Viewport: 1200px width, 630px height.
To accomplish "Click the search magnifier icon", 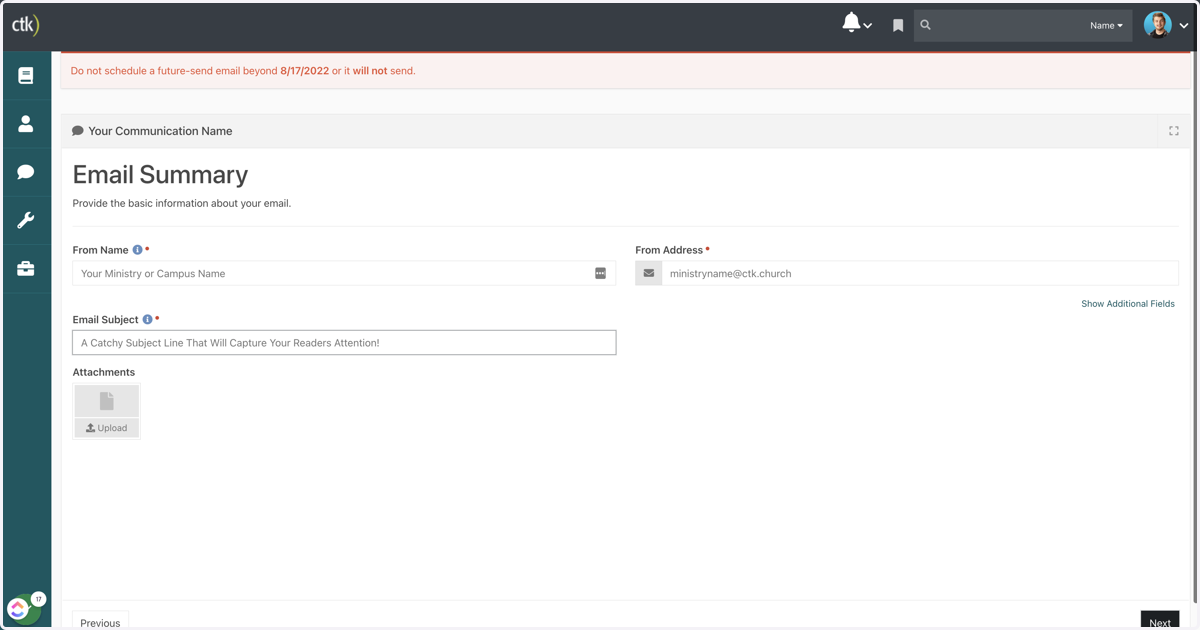I will tap(926, 25).
